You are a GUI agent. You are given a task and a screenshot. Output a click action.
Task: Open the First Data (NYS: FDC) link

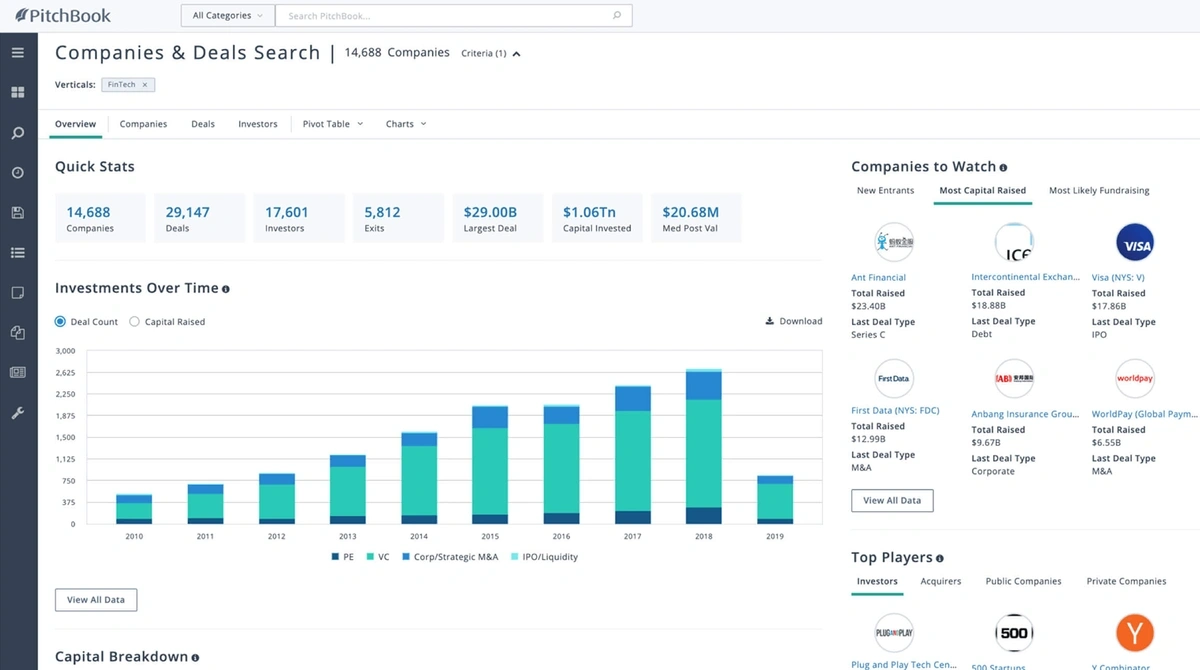(895, 411)
